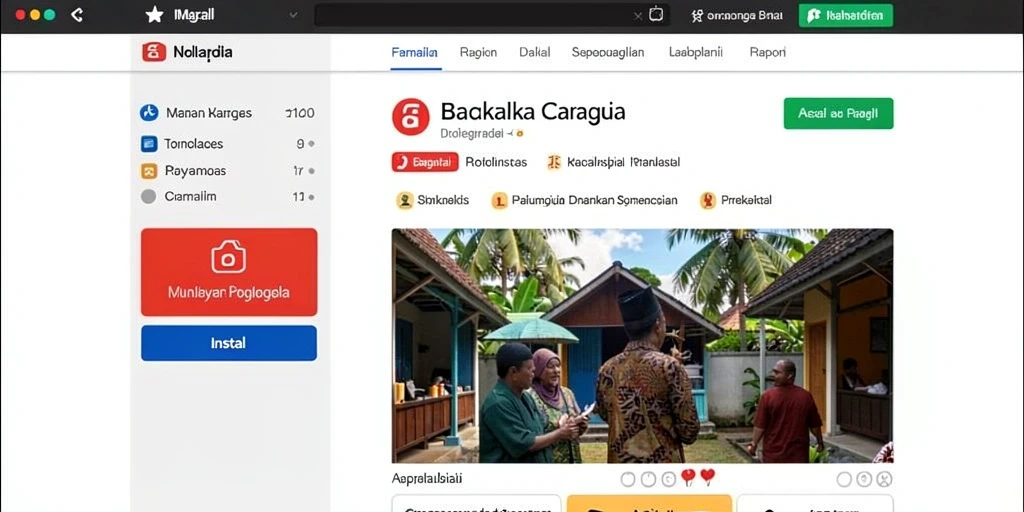
Task: Select the Tomclaces sidebar entry
Action: [227, 144]
